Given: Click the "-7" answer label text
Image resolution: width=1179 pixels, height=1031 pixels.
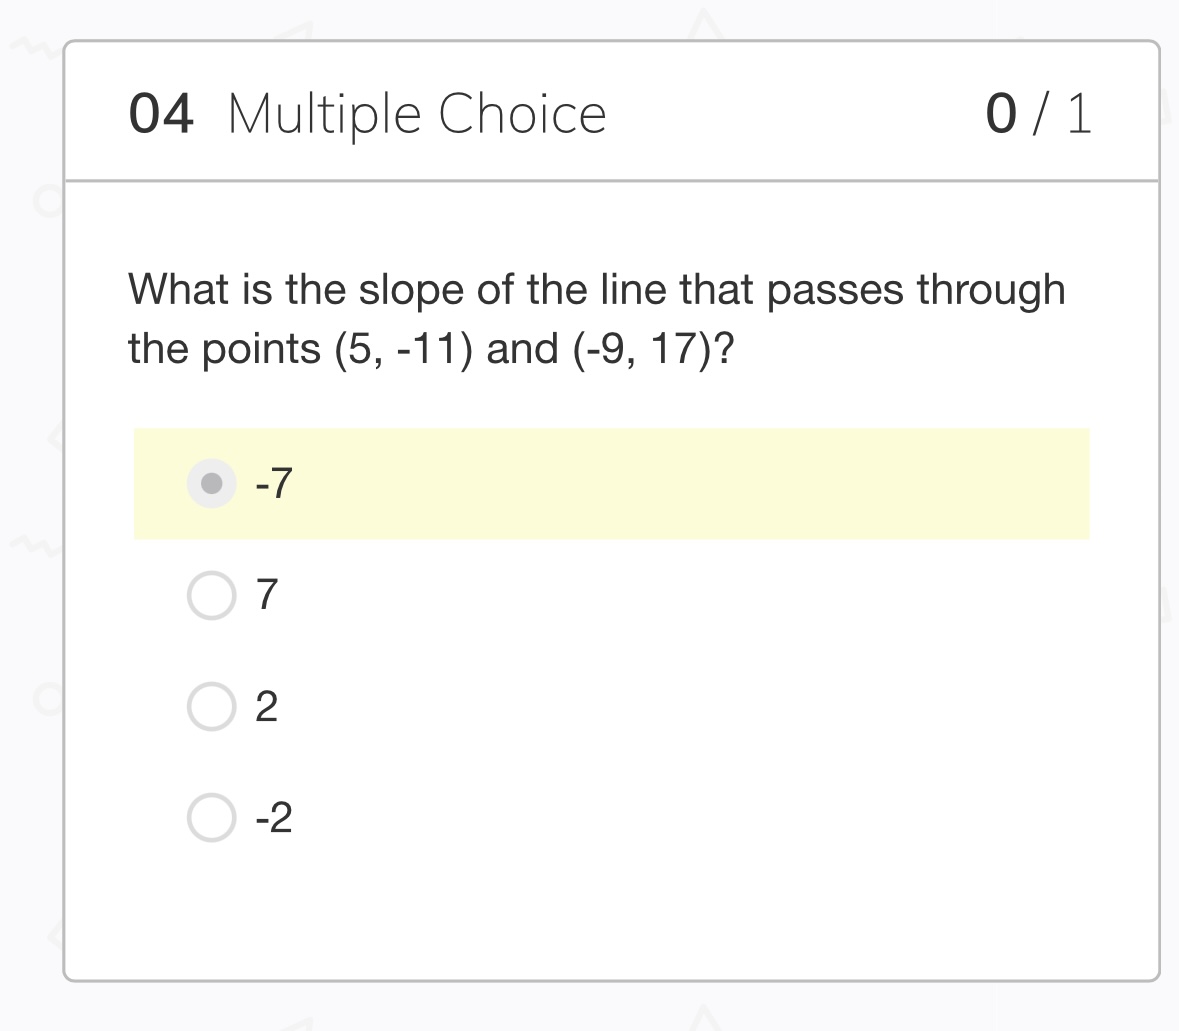Looking at the screenshot, I should [x=273, y=484].
